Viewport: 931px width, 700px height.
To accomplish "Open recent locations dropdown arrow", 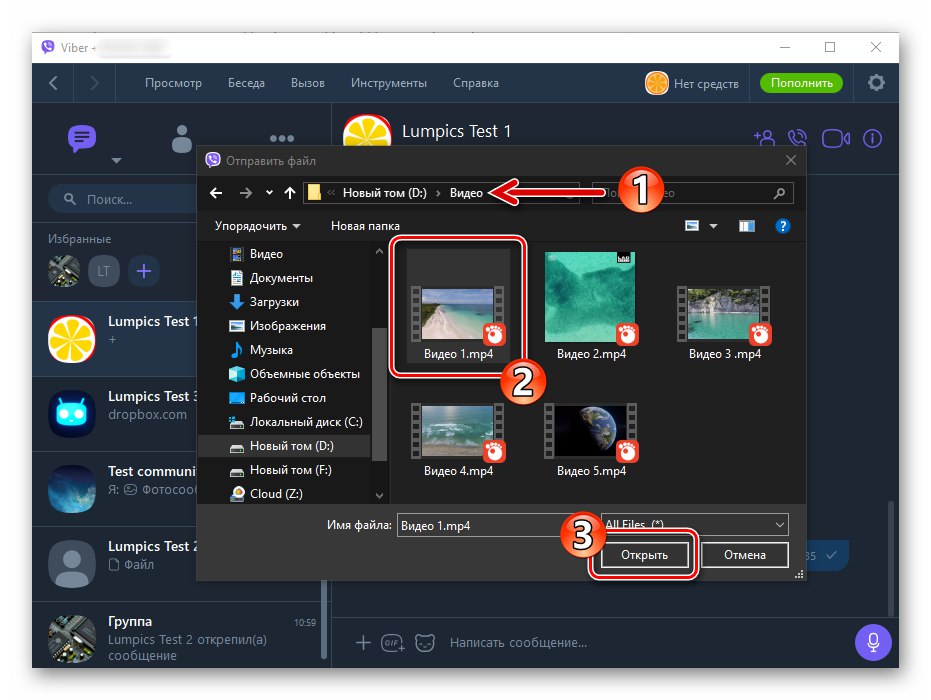I will pyautogui.click(x=269, y=192).
